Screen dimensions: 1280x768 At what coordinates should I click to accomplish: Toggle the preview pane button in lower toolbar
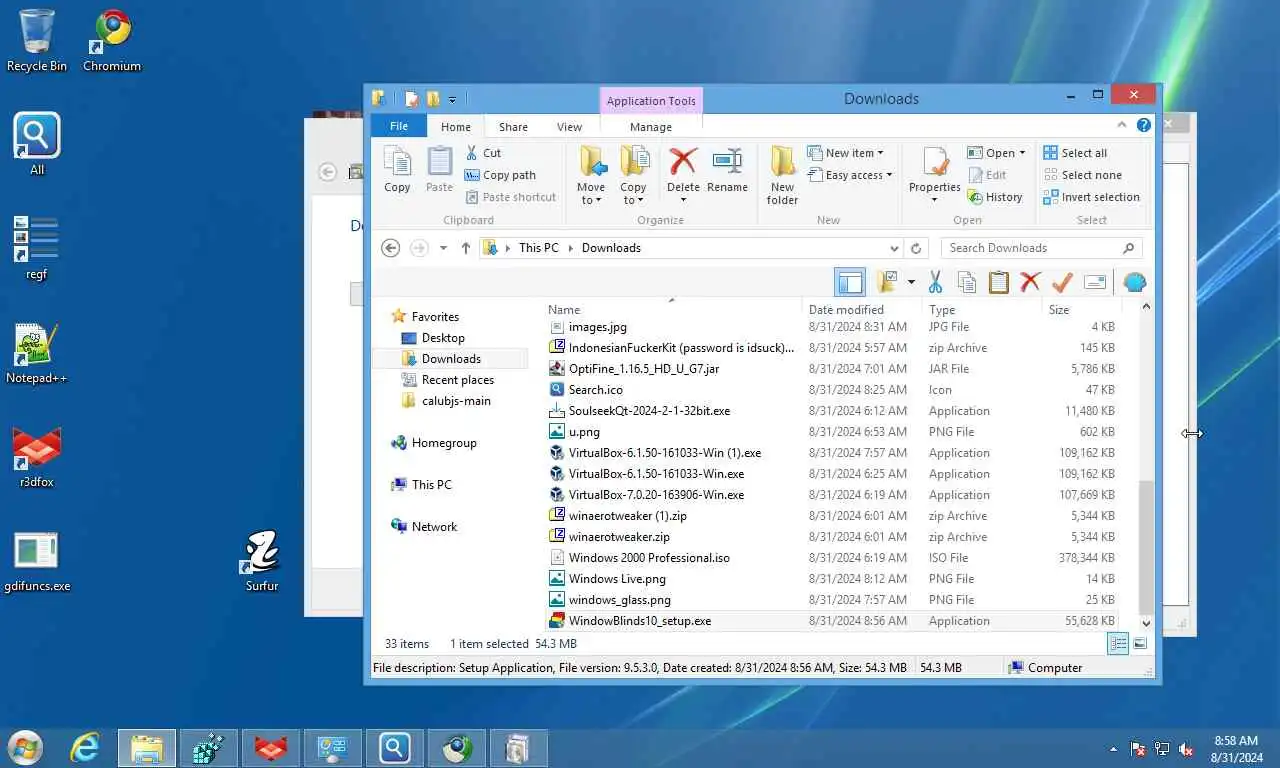[x=850, y=282]
